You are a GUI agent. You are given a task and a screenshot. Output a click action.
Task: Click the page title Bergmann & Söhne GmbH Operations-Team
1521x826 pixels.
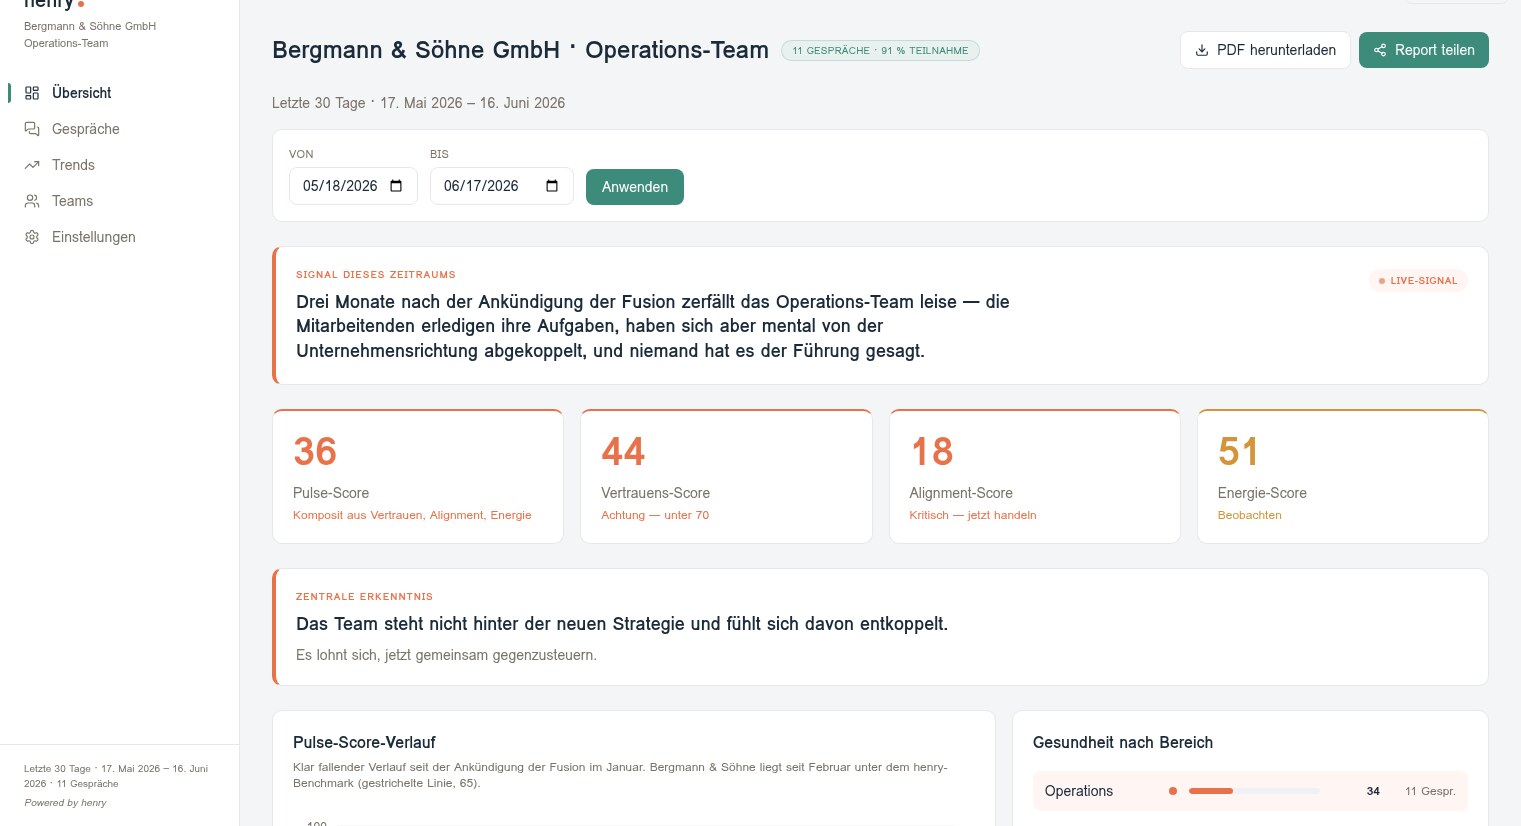pos(520,50)
